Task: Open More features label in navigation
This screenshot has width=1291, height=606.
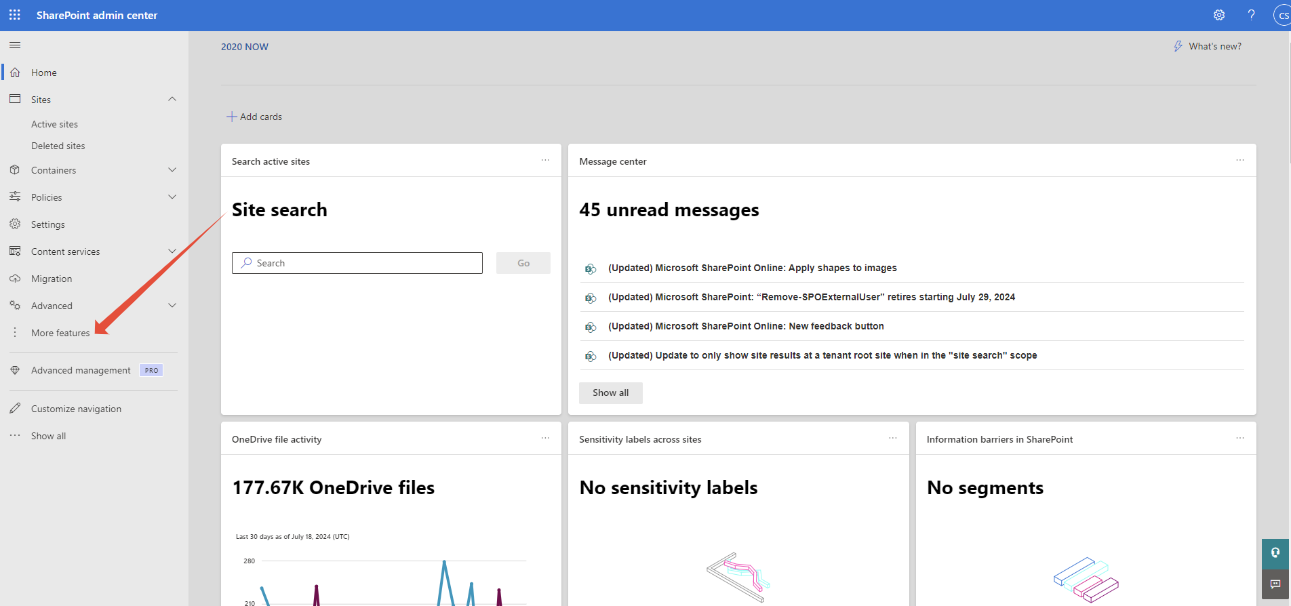Action: (x=60, y=333)
